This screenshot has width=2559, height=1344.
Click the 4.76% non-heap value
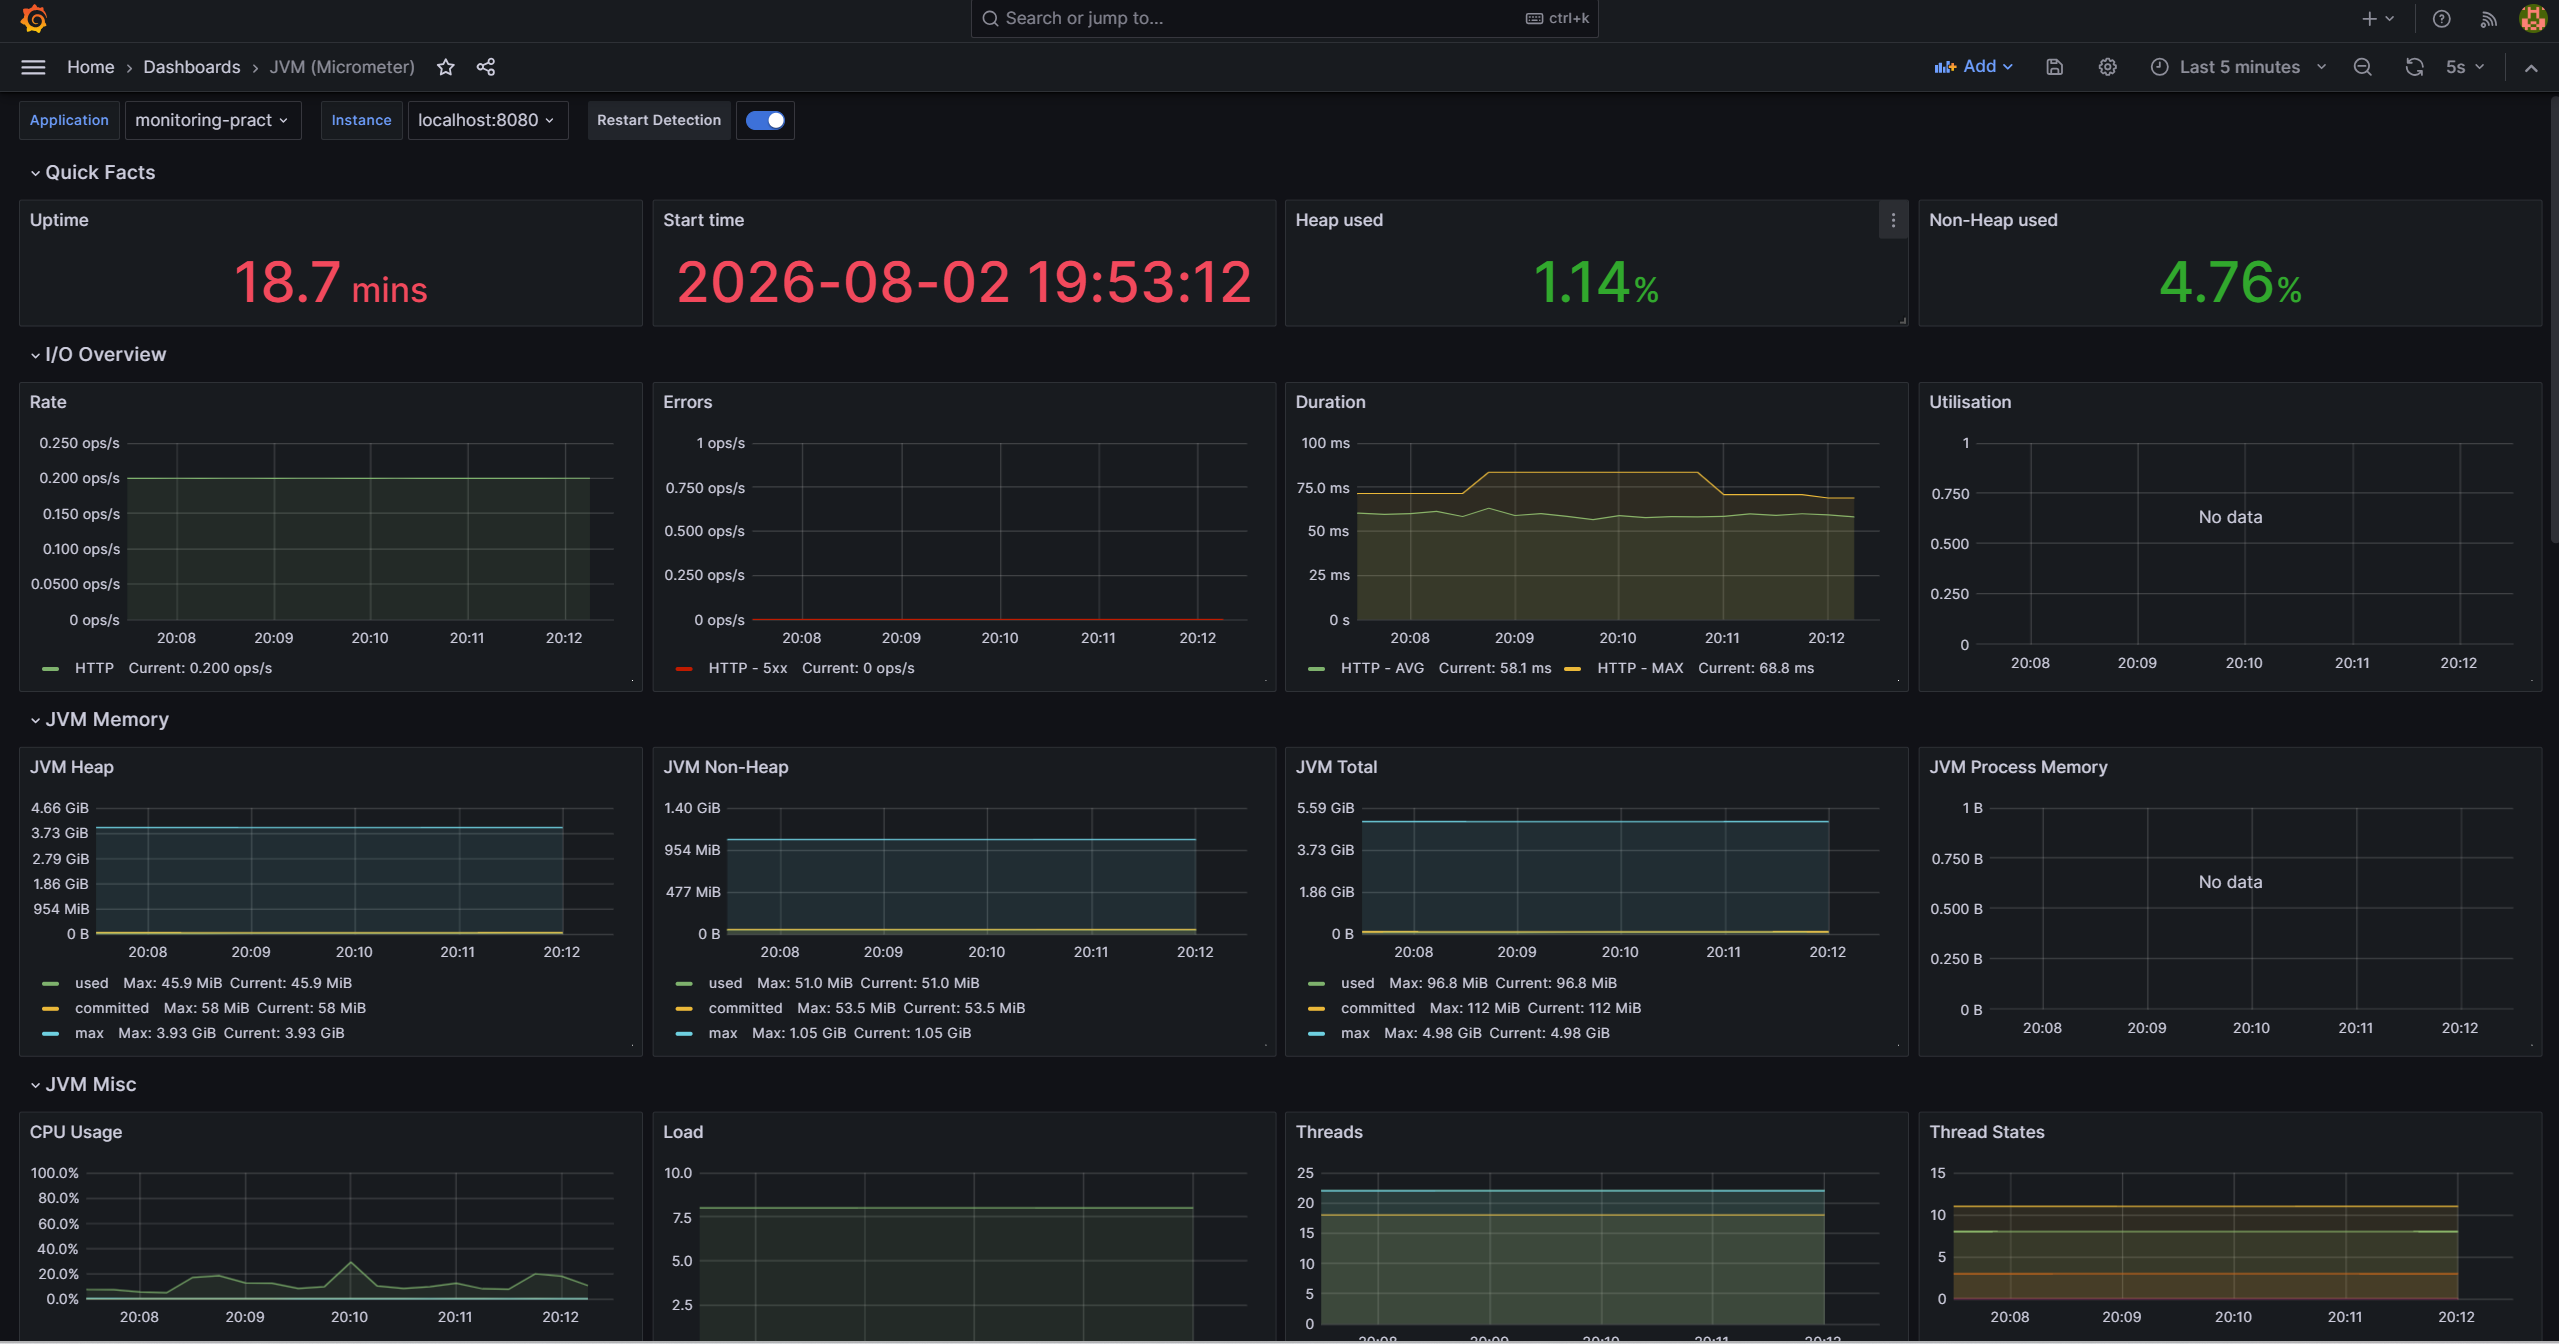tap(2230, 282)
